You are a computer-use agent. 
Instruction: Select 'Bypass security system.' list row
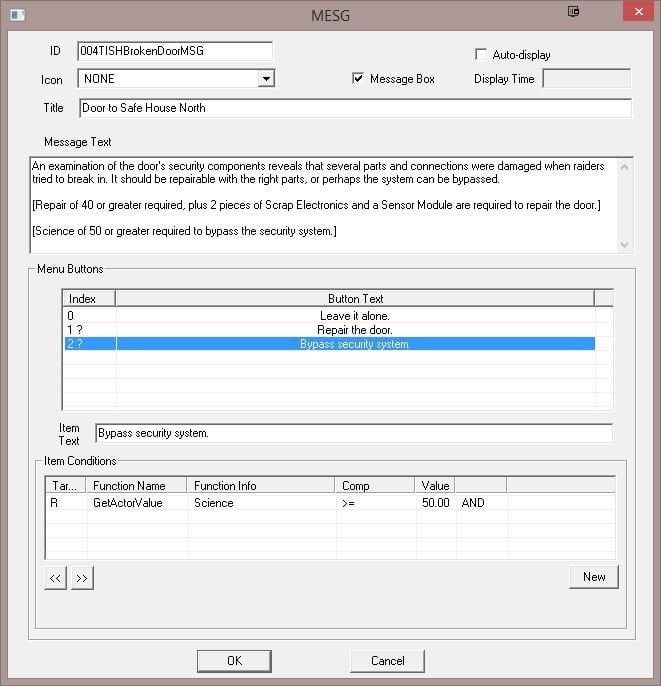[354, 344]
